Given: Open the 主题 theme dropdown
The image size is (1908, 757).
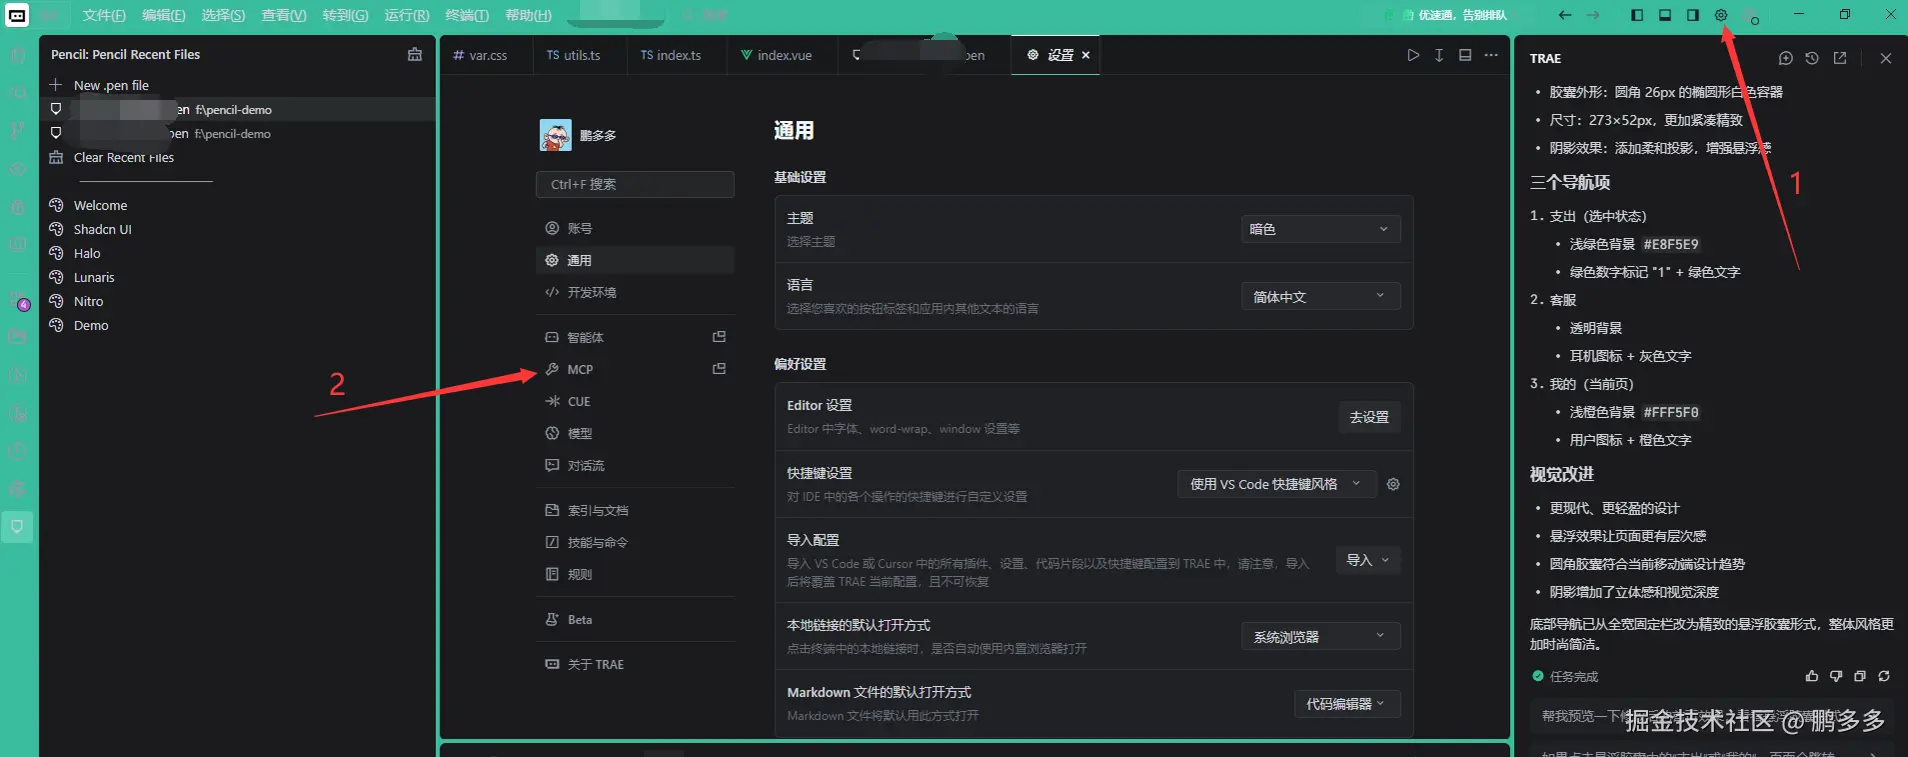Looking at the screenshot, I should pyautogui.click(x=1320, y=229).
